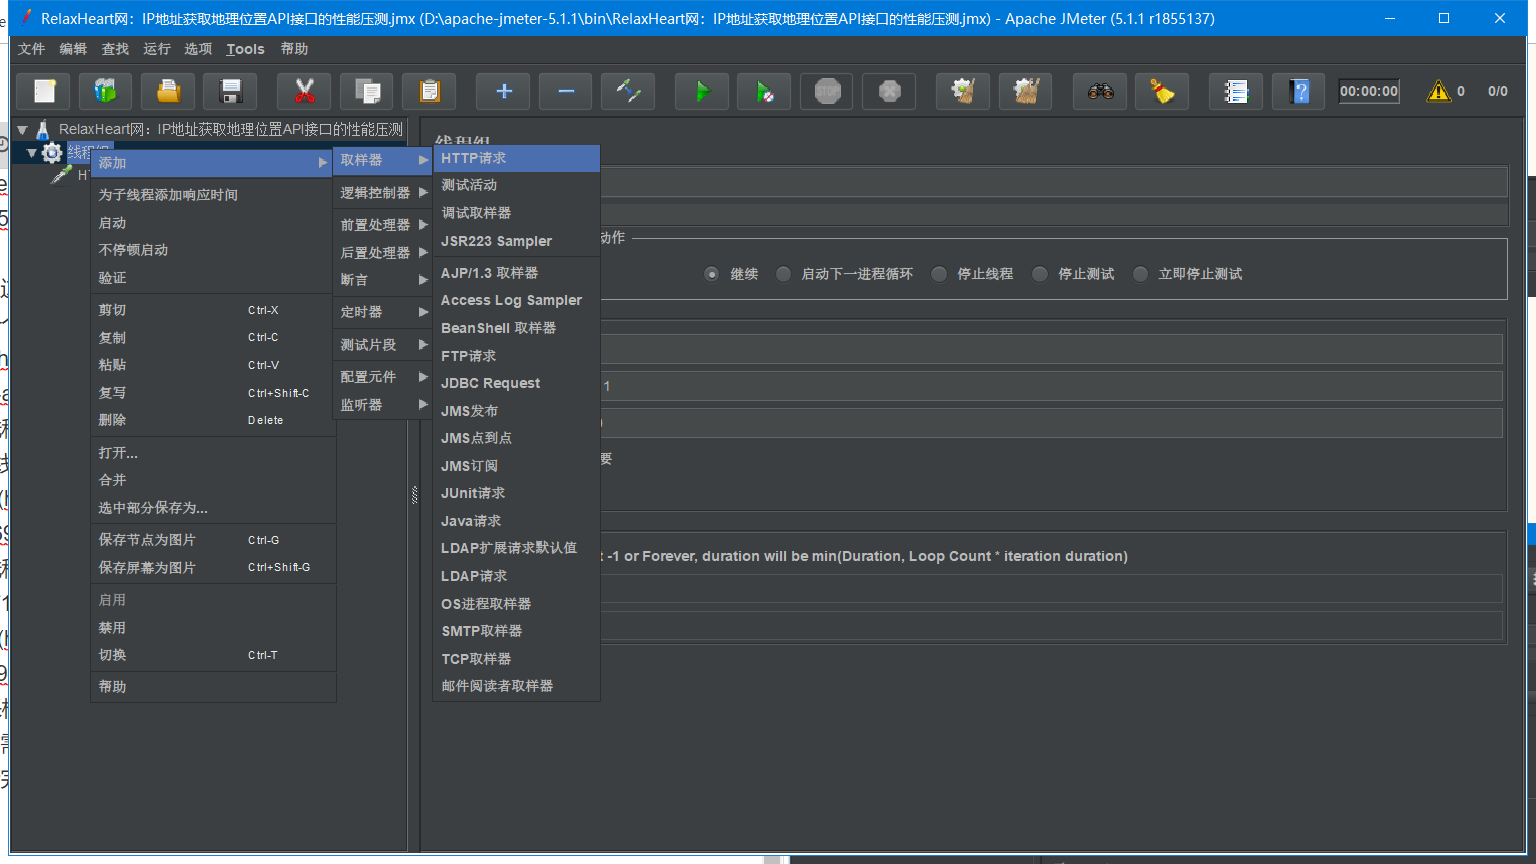Image resolution: width=1536 pixels, height=864 pixels.
Task: Expand the 监听器 submenu
Action: (383, 405)
